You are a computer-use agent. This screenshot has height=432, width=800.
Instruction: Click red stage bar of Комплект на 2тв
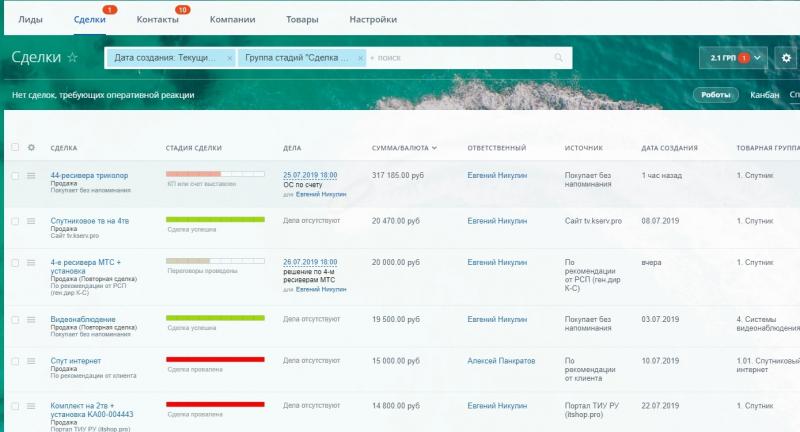(215, 404)
